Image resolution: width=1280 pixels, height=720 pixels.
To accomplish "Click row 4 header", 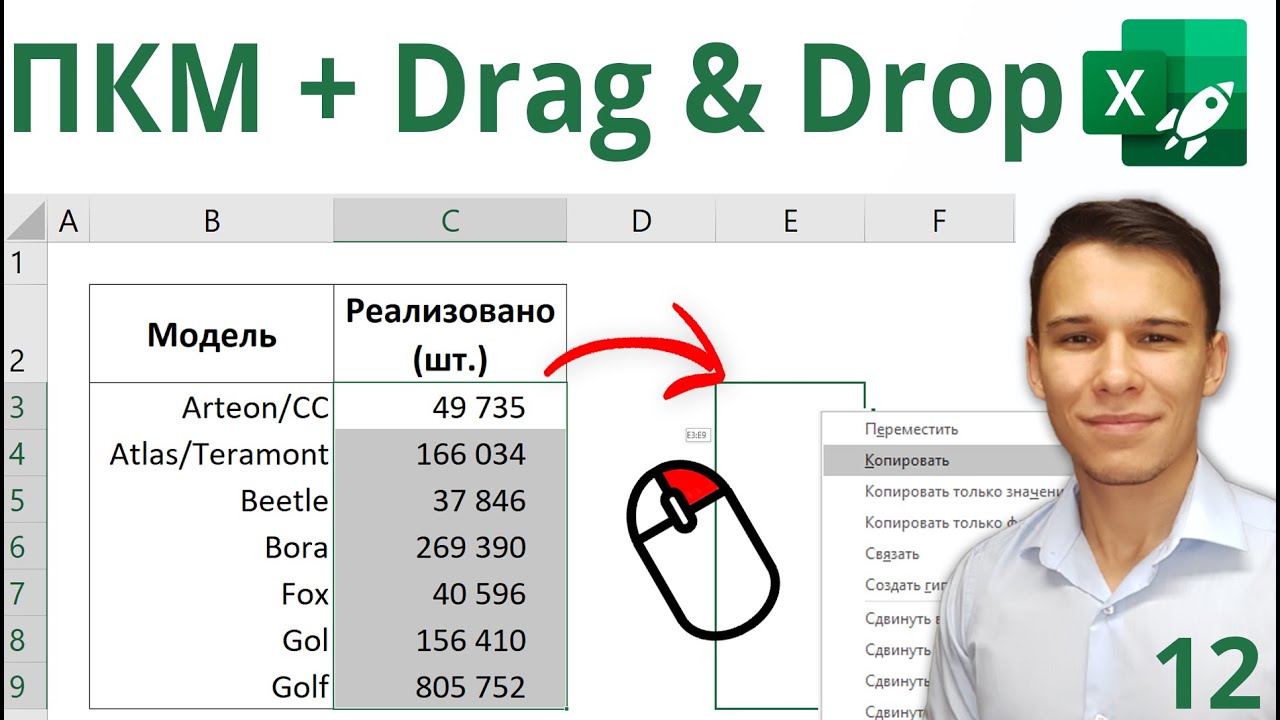I will coord(26,454).
